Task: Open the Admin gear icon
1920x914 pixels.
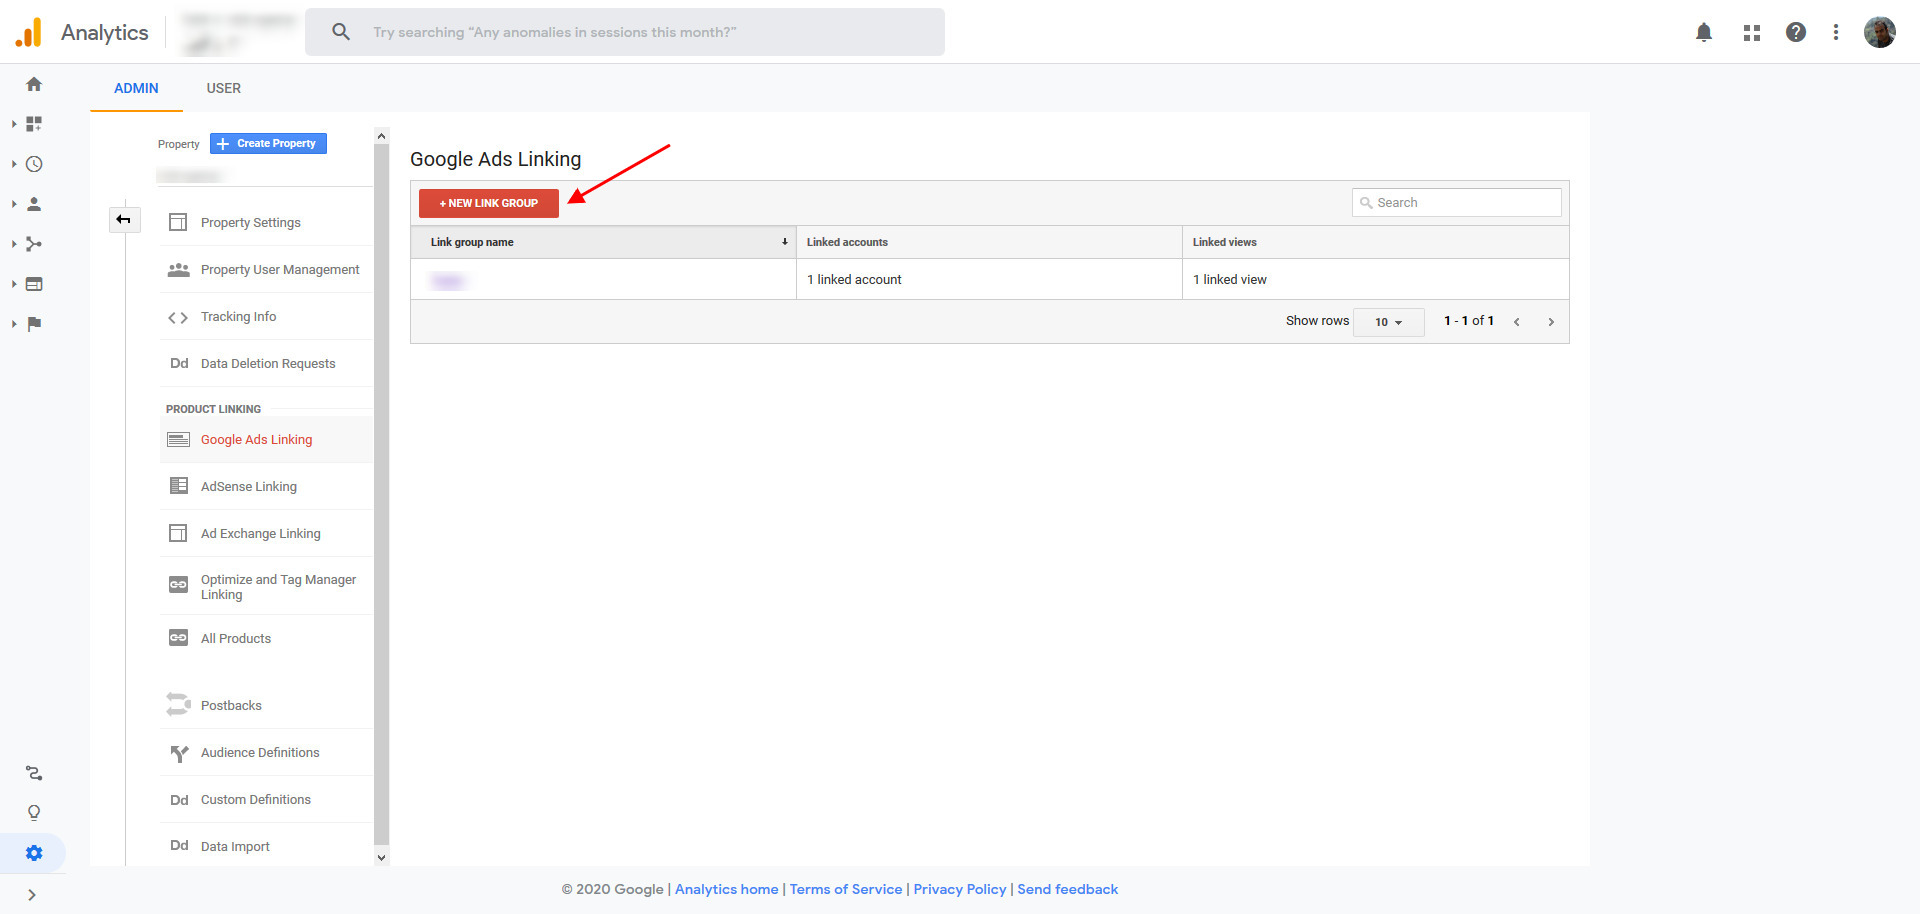Action: (34, 853)
